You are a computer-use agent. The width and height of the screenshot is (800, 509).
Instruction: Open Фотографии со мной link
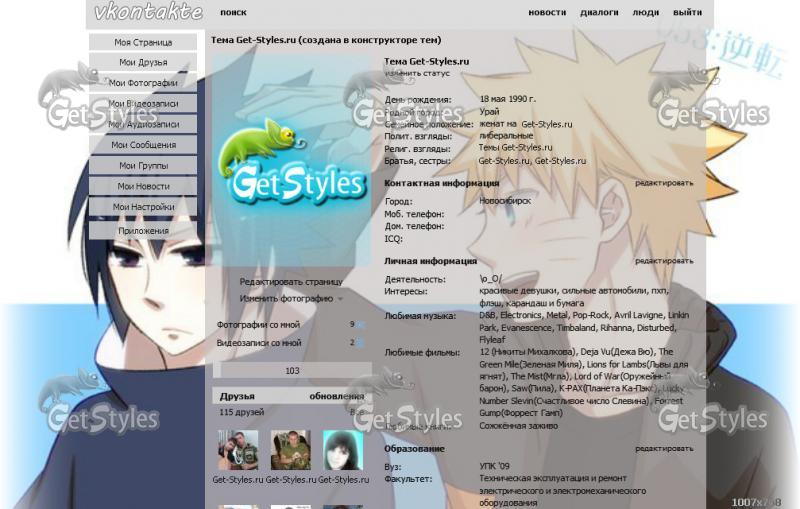pos(258,324)
